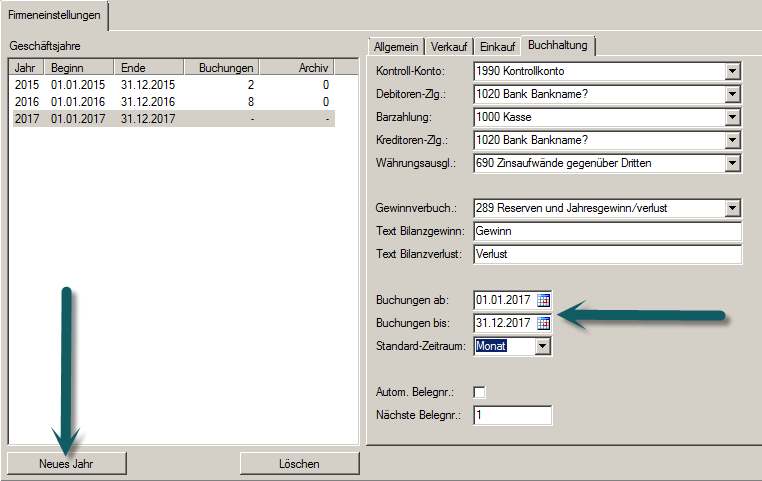Toggle Autom. Belegnr. checkbox

(479, 391)
